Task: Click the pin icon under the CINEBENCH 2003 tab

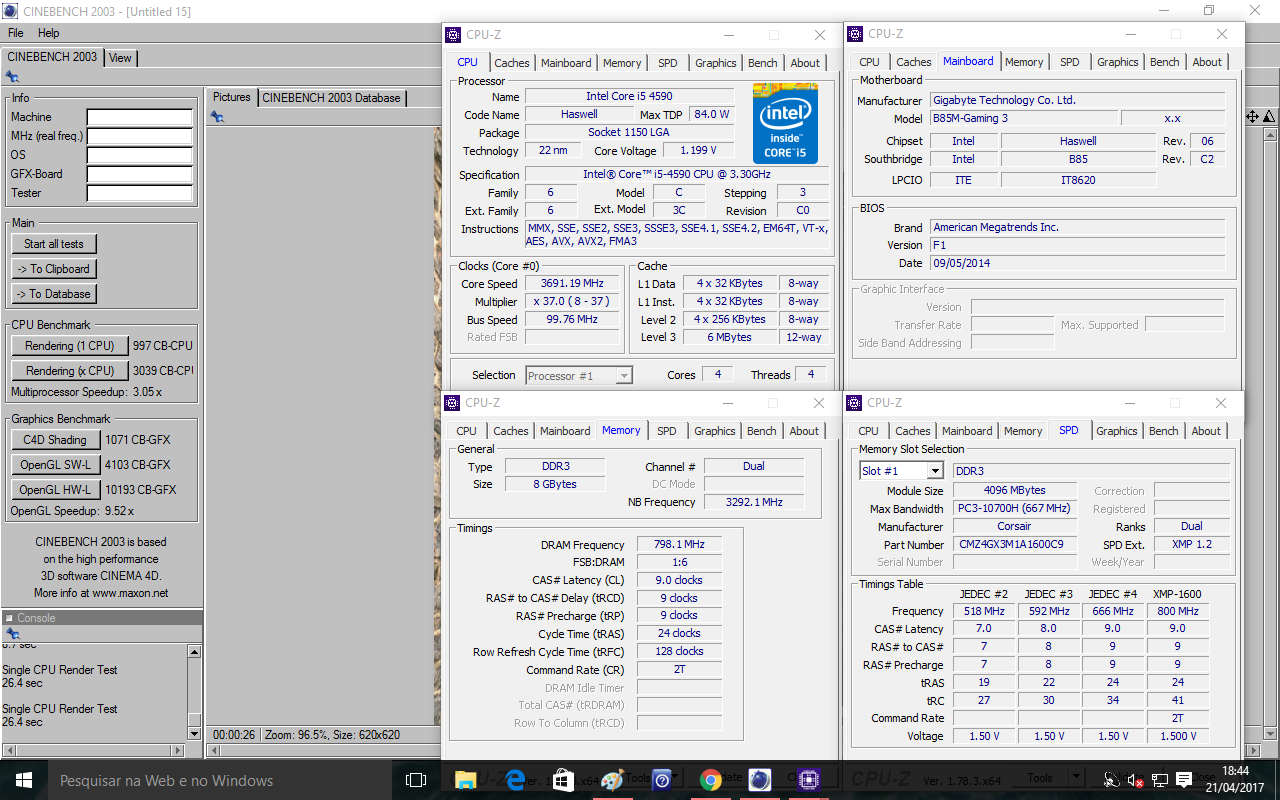Action: [12, 77]
